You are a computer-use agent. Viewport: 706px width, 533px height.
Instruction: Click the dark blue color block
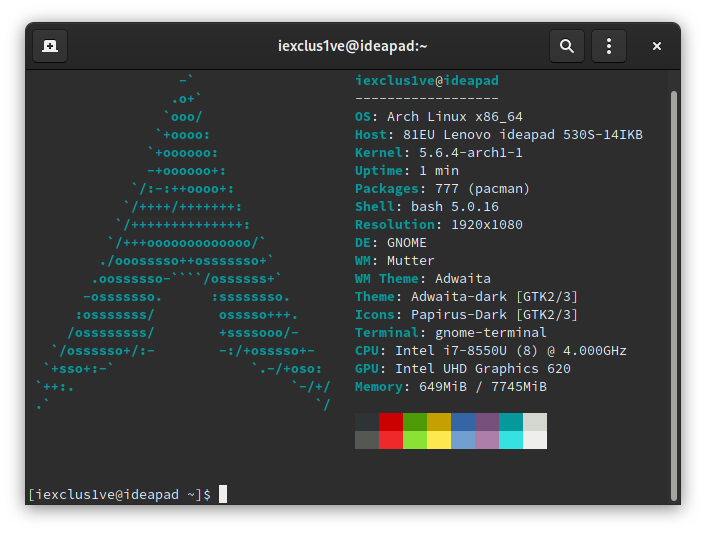point(463,422)
